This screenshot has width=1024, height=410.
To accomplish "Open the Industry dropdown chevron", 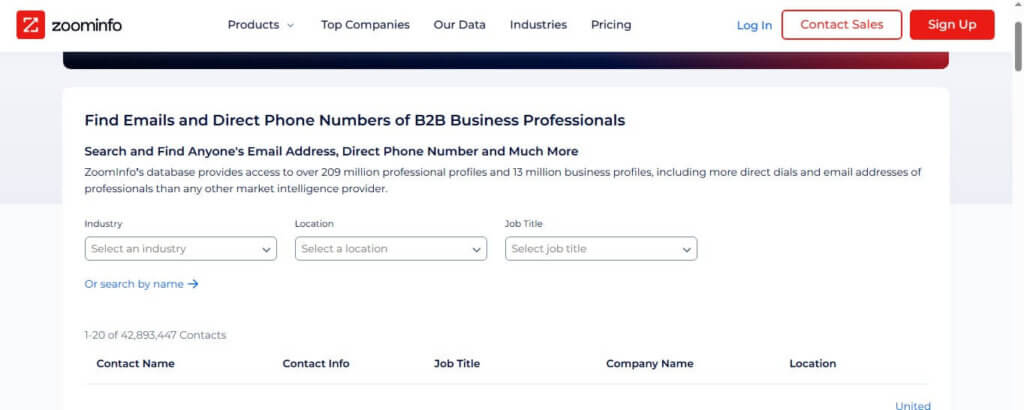I will click(266, 249).
